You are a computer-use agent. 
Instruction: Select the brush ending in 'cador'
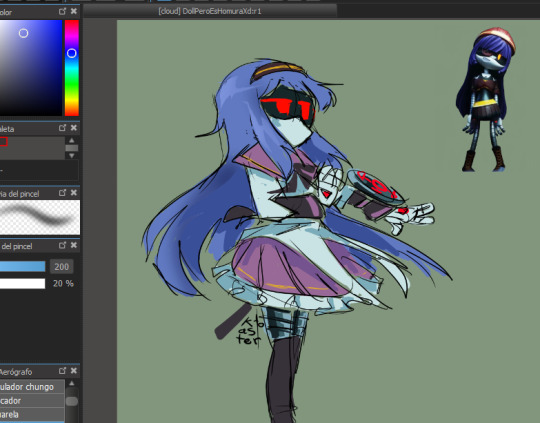pyautogui.click(x=32, y=401)
